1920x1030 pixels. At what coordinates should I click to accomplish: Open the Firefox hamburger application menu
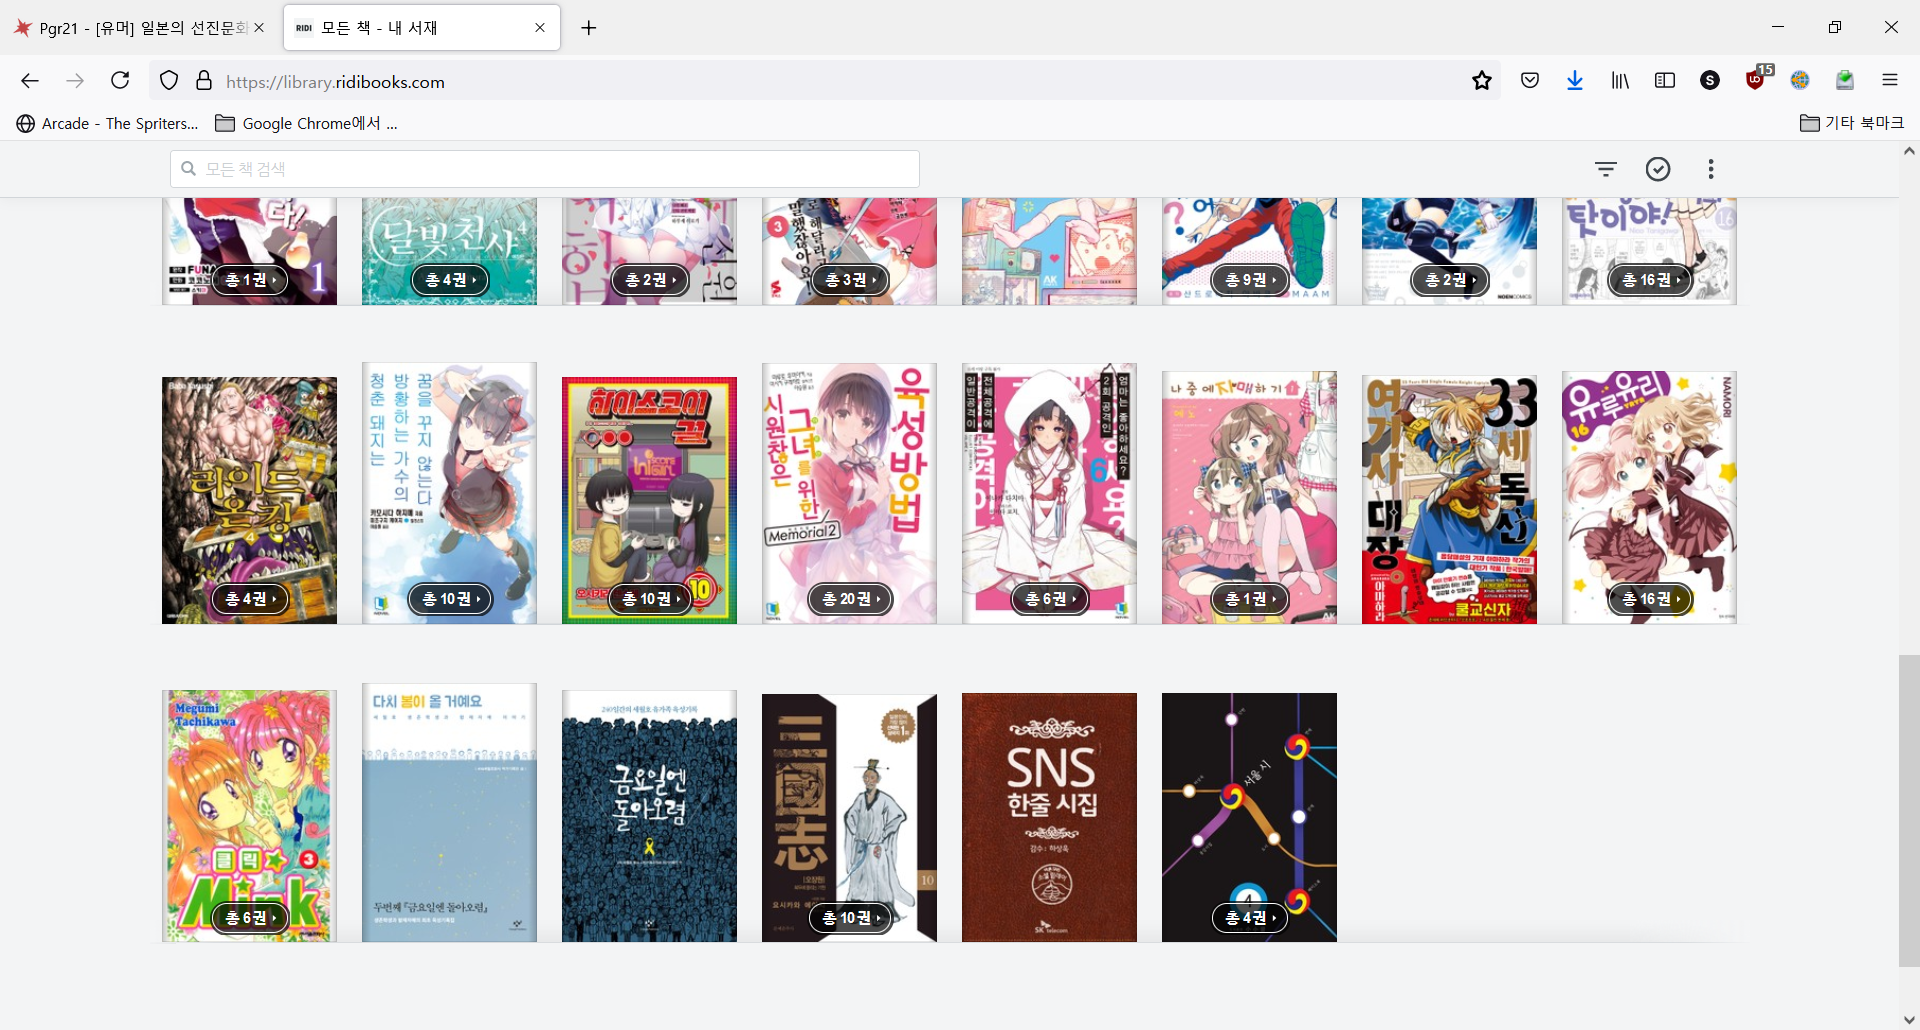tap(1889, 81)
